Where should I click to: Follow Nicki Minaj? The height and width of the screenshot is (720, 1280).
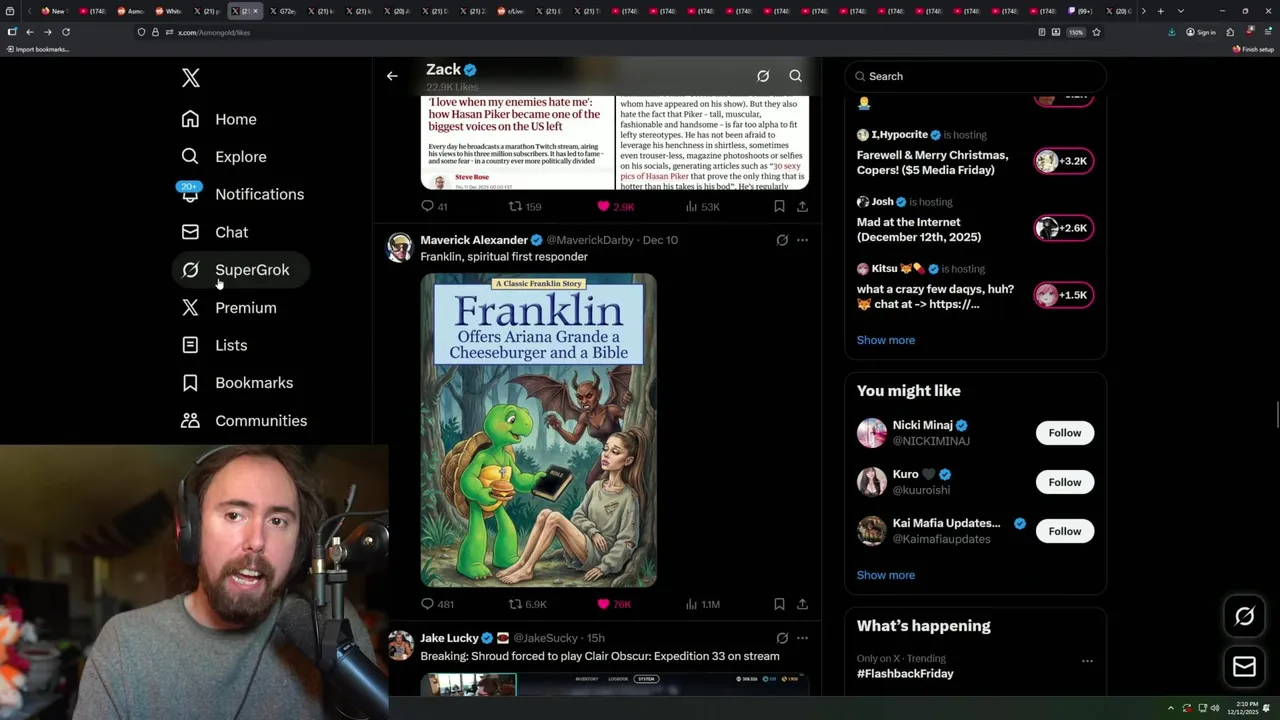pyautogui.click(x=1064, y=433)
